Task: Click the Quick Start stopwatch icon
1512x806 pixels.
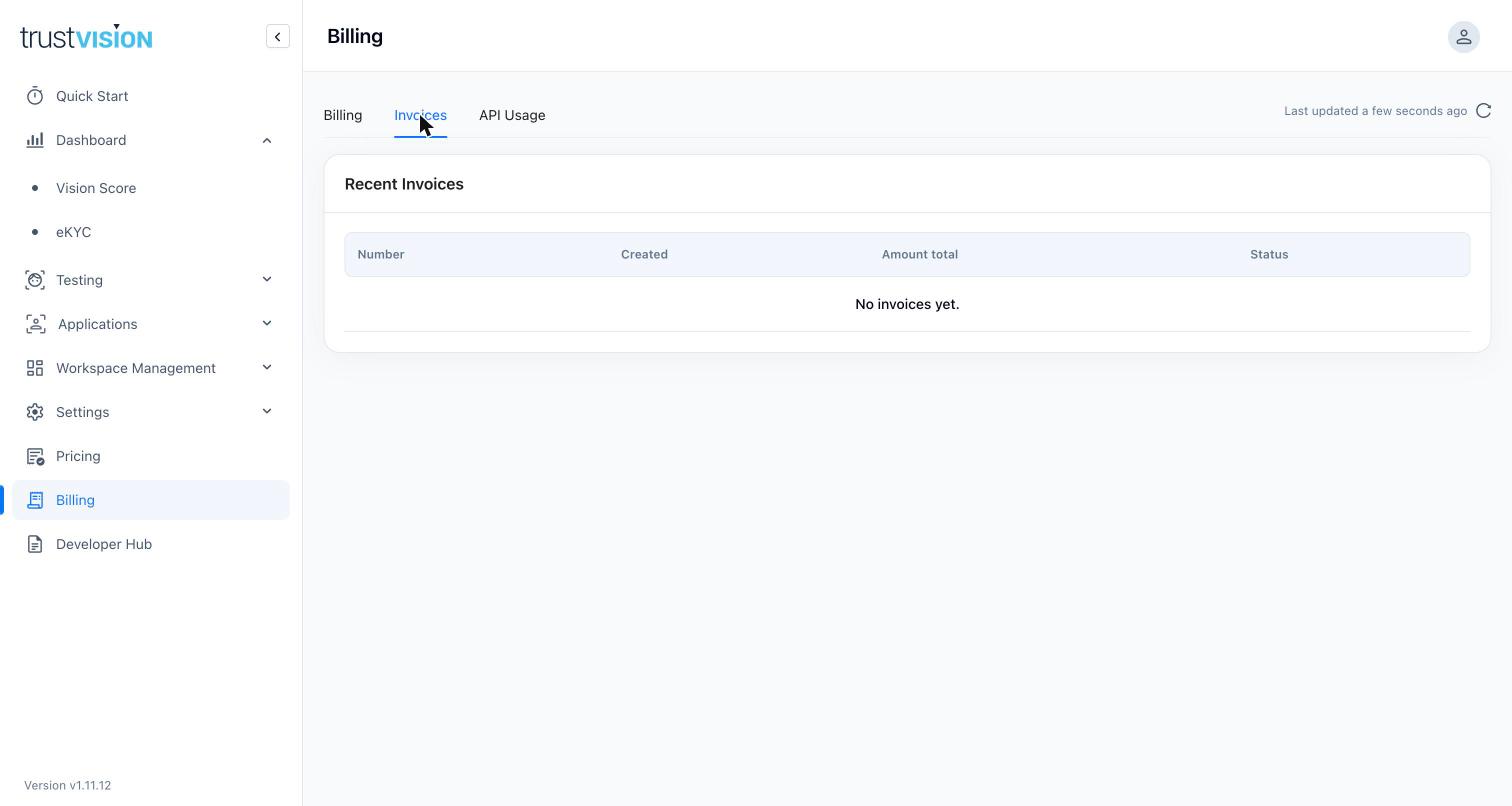Action: click(x=35, y=96)
